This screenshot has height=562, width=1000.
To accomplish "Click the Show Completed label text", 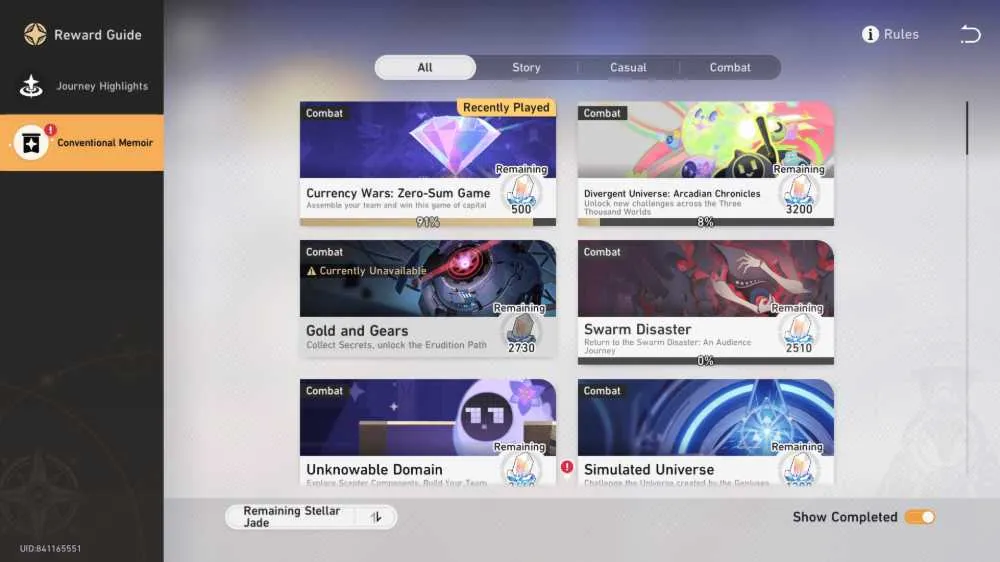I will pyautogui.click(x=844, y=517).
